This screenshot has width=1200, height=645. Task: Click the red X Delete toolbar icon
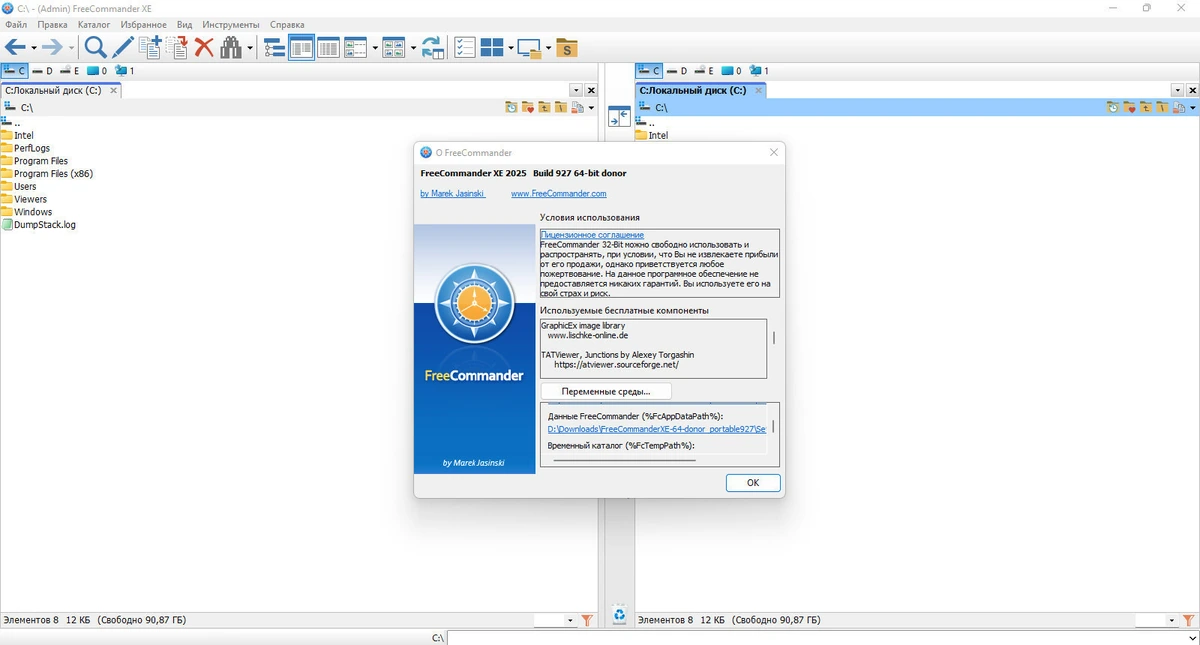click(x=204, y=47)
